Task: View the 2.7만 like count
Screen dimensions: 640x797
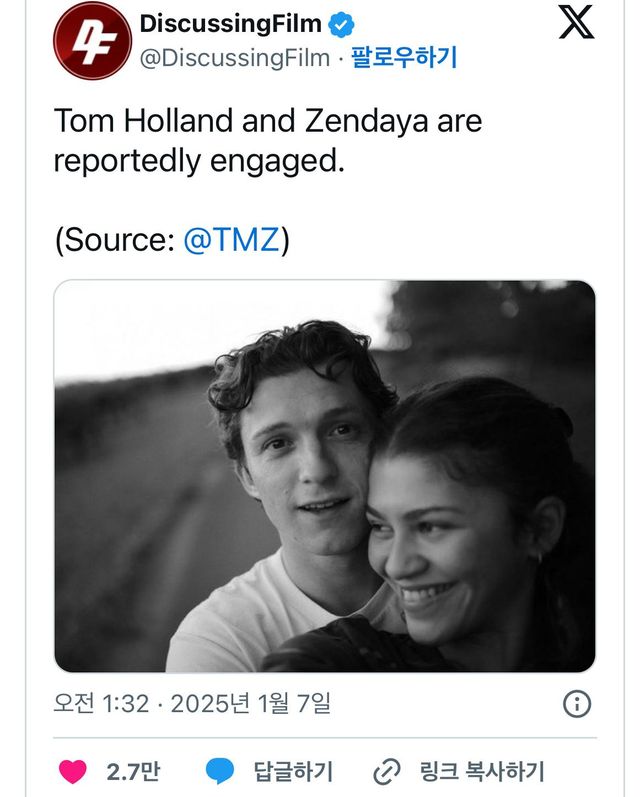Action: (133, 771)
